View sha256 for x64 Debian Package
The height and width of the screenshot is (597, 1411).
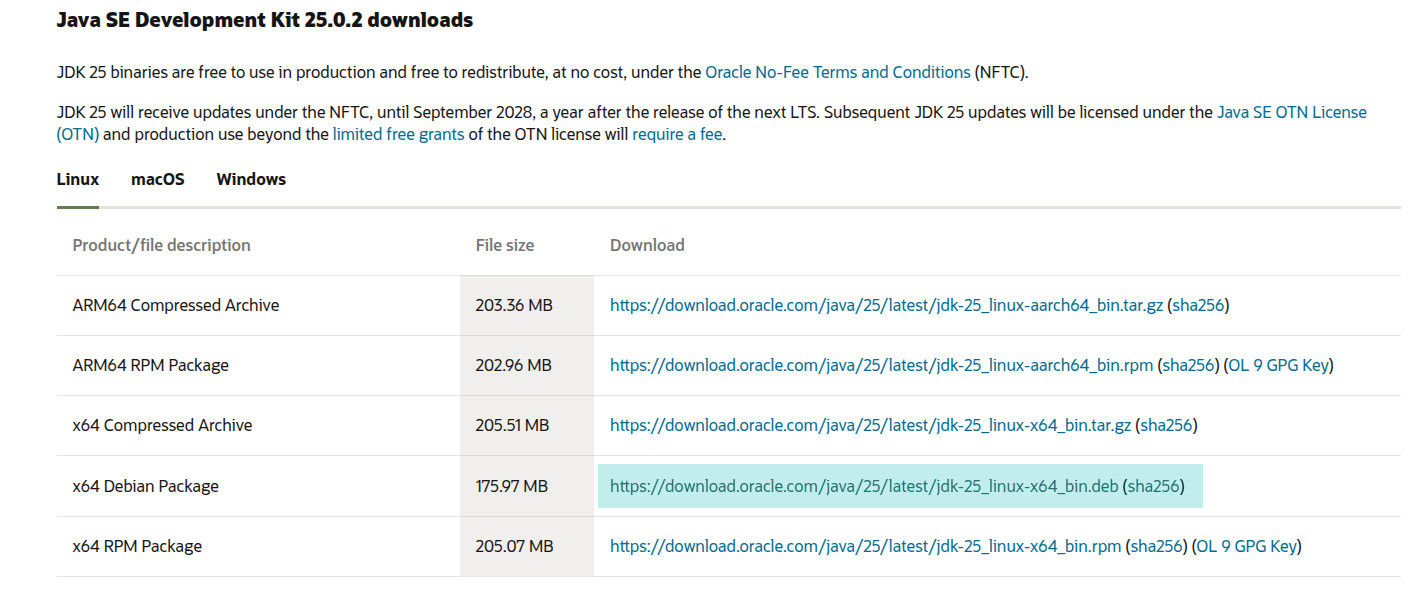(x=1153, y=486)
